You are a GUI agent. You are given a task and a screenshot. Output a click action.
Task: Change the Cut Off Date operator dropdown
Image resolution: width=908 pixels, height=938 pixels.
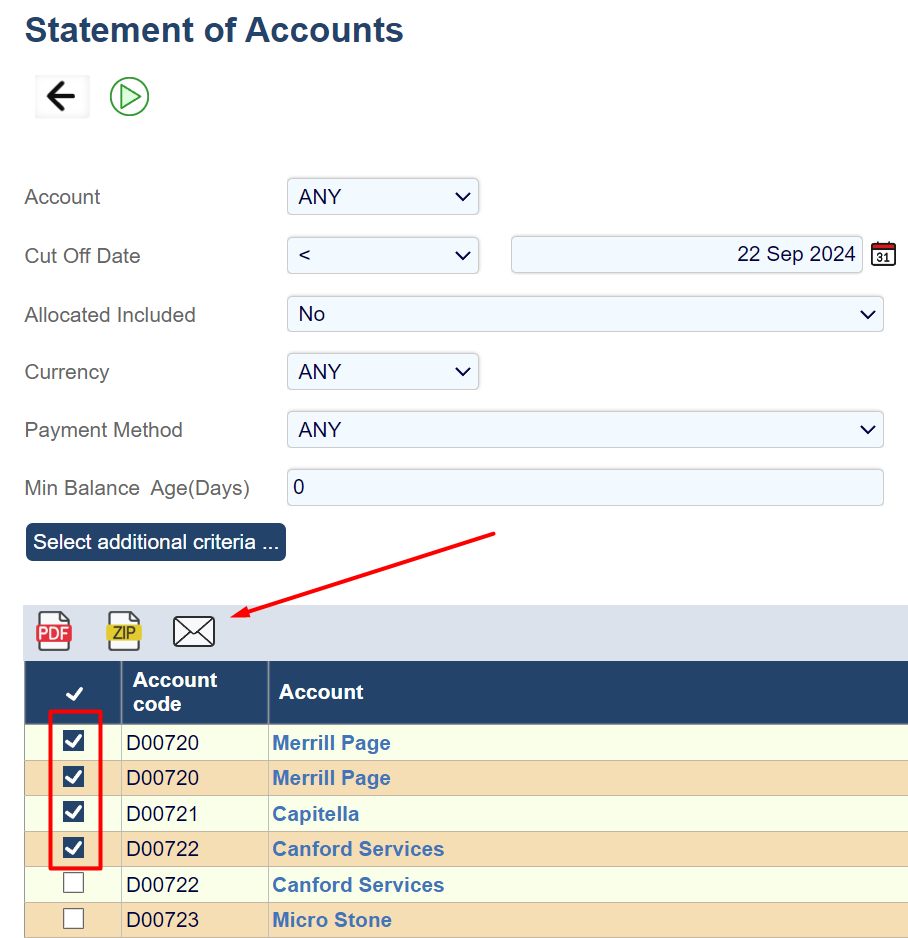point(383,255)
